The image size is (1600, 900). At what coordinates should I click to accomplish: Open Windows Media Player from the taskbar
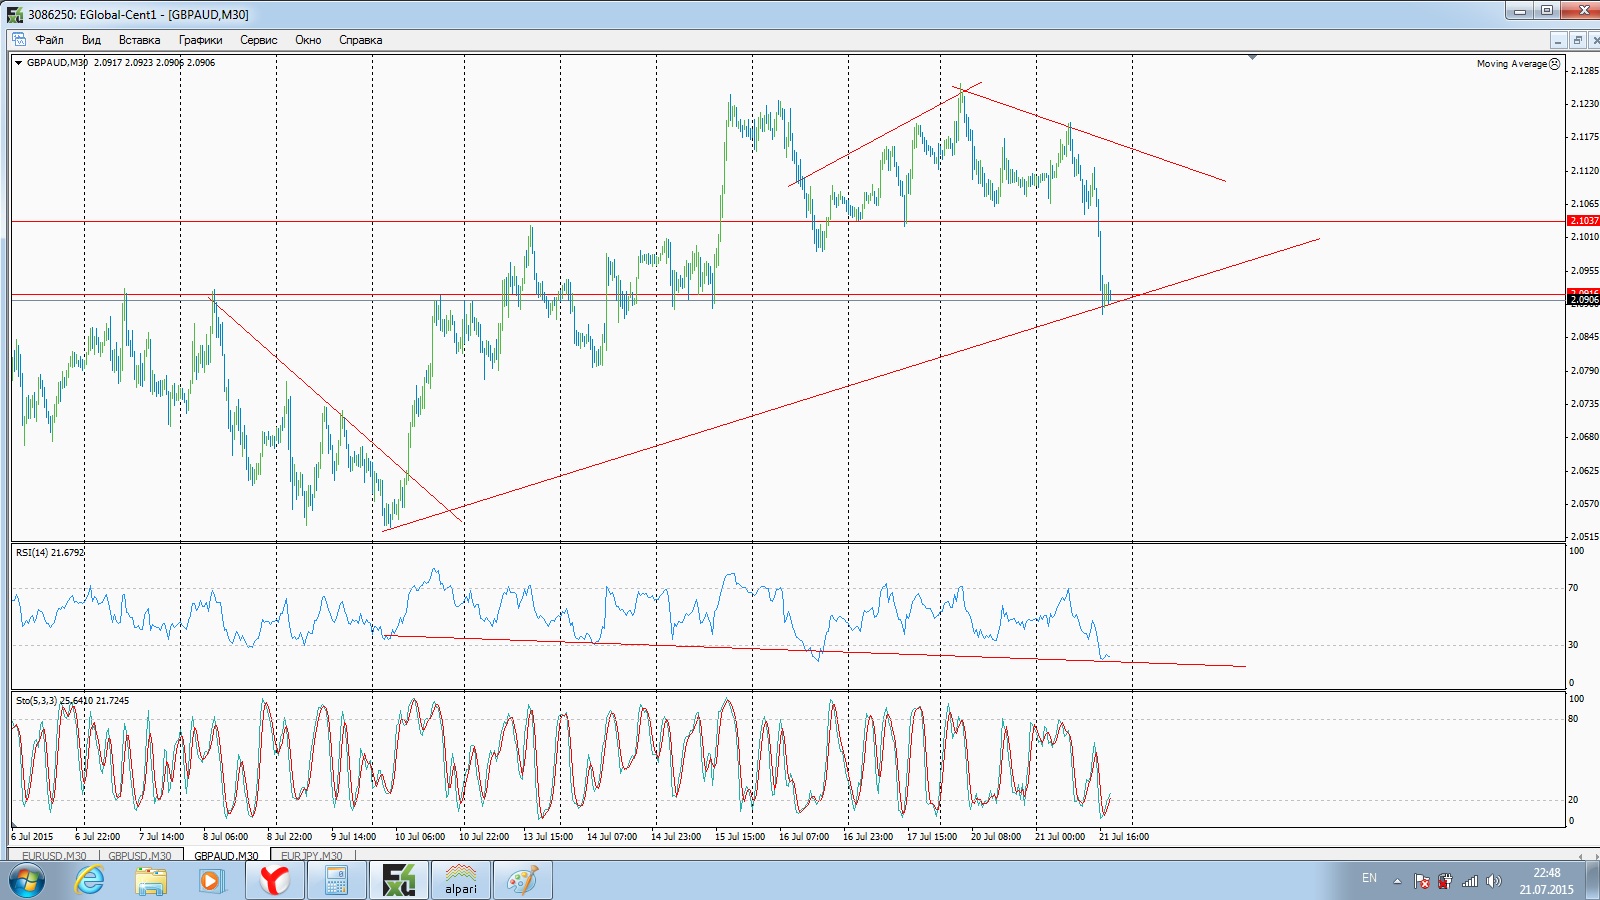(x=211, y=881)
